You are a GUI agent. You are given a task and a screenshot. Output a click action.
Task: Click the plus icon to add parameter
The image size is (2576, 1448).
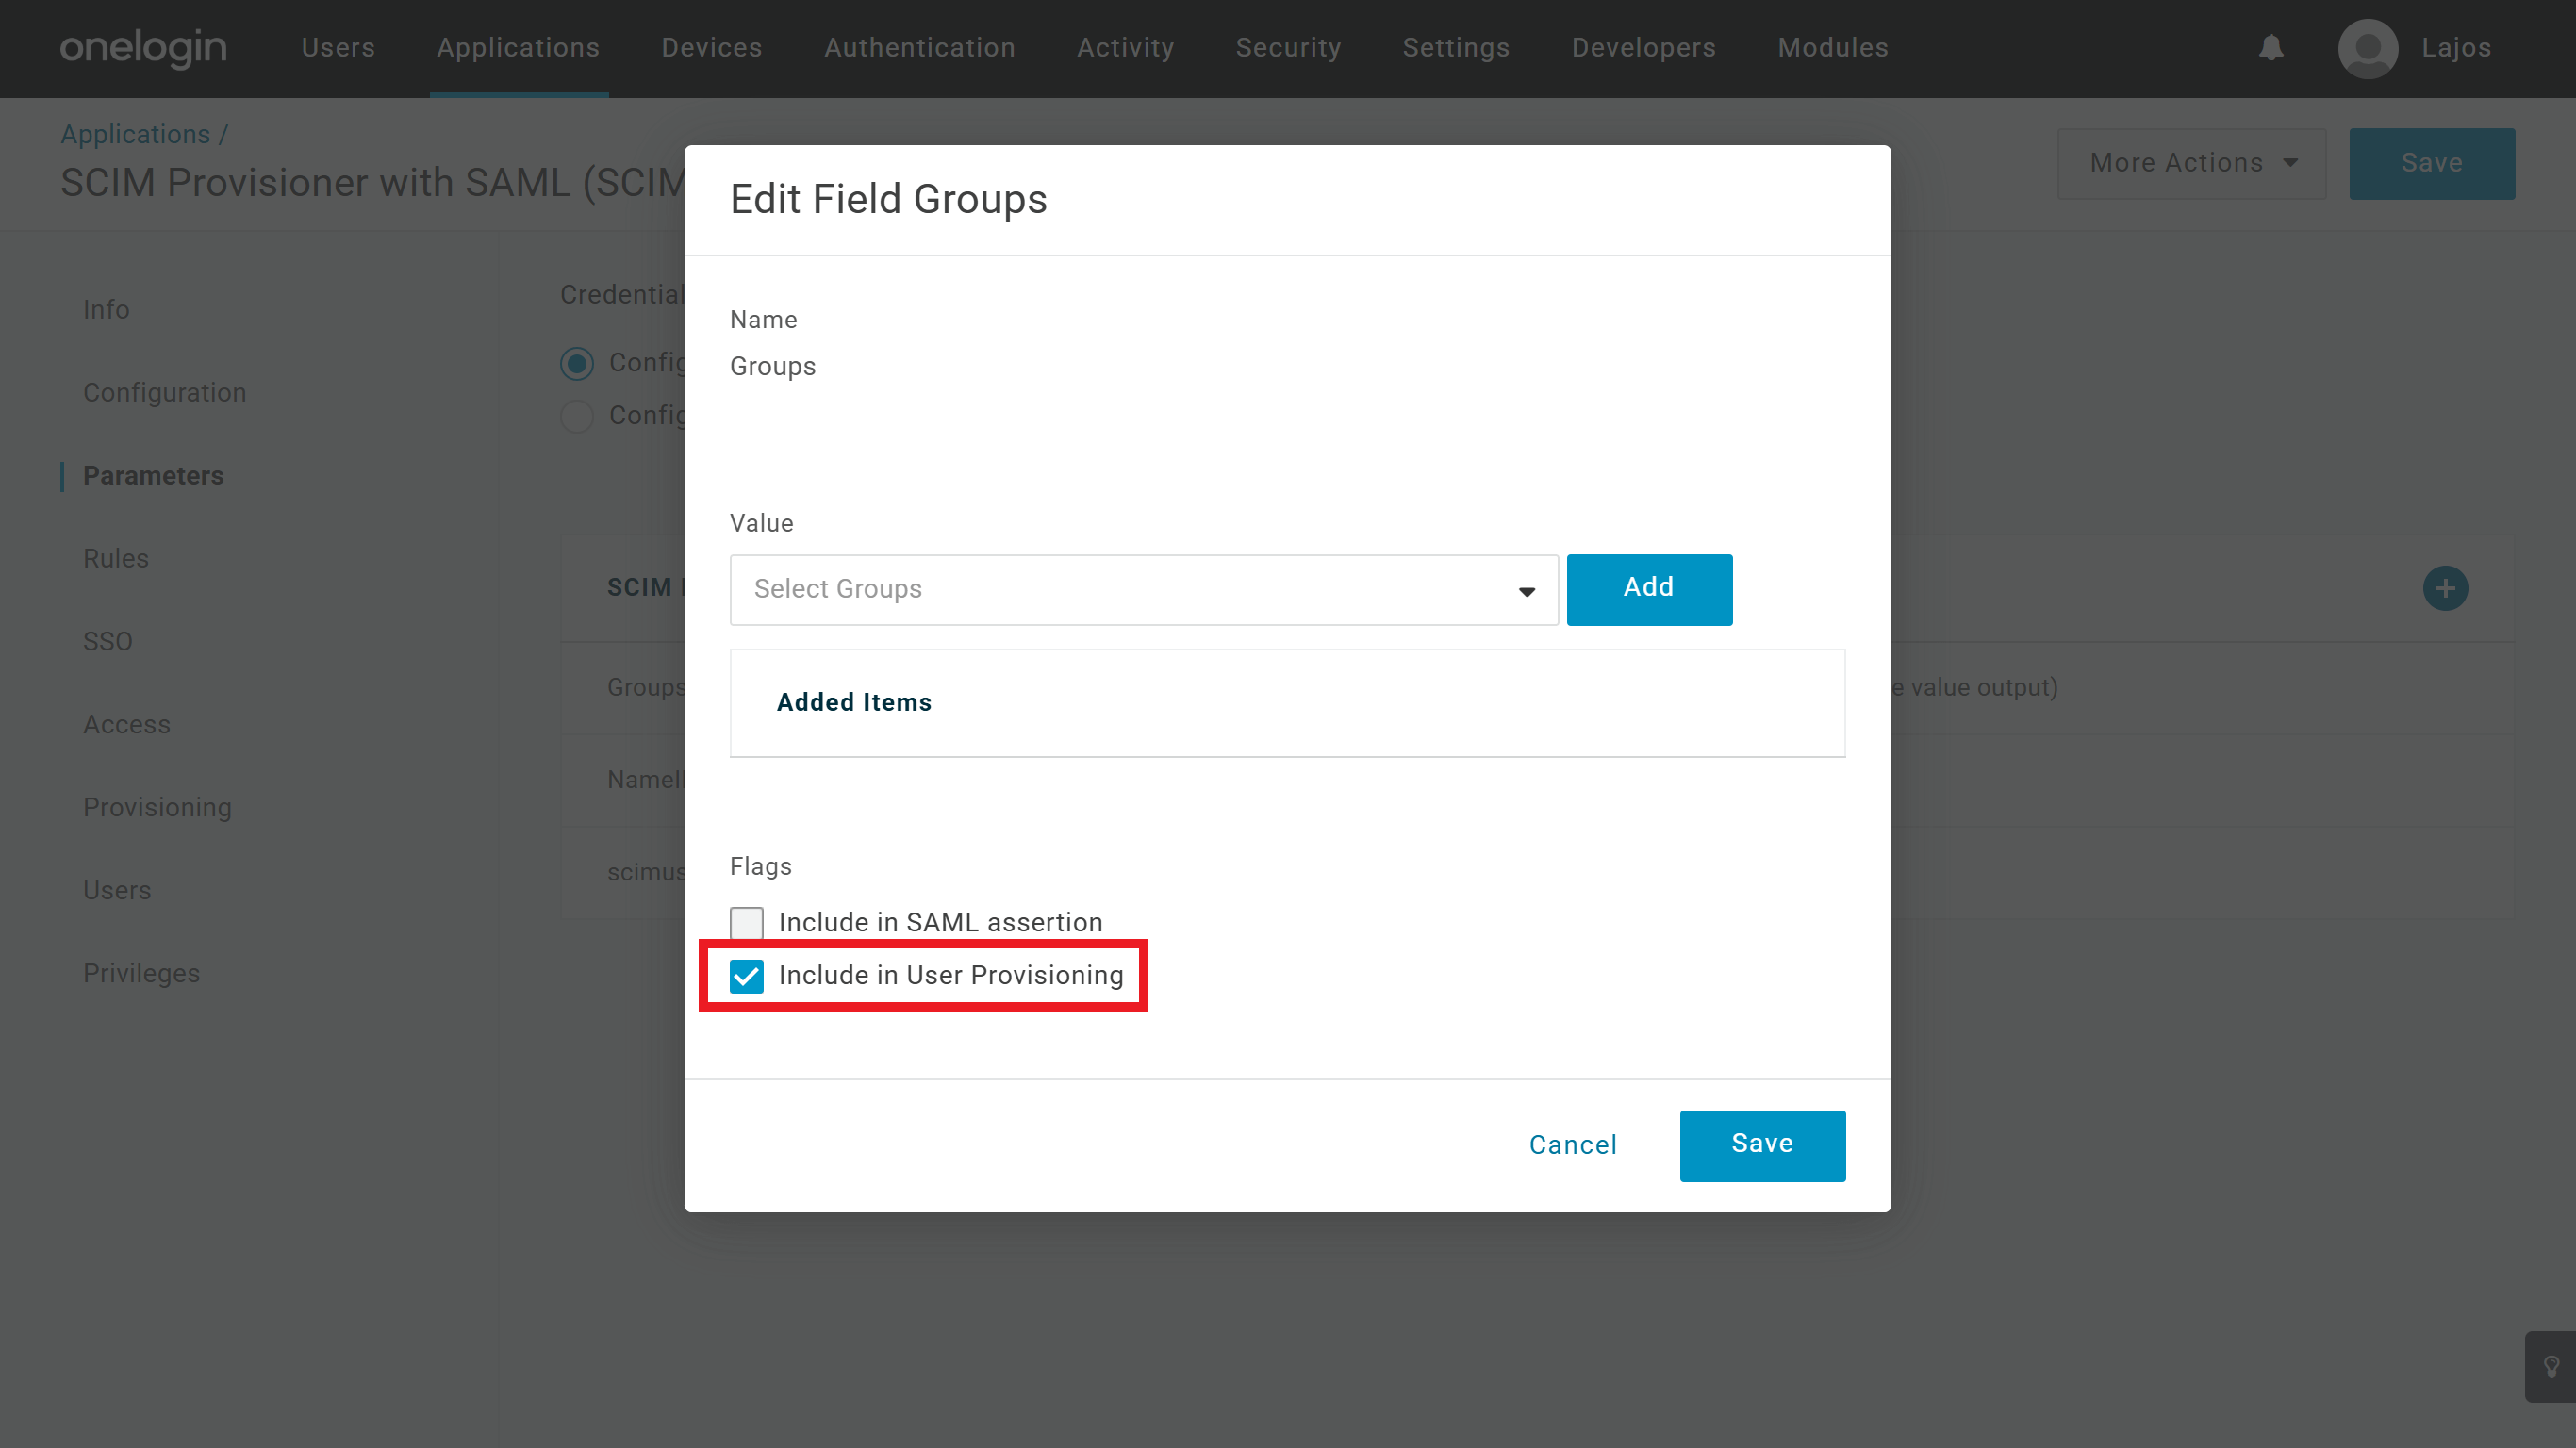click(2445, 588)
